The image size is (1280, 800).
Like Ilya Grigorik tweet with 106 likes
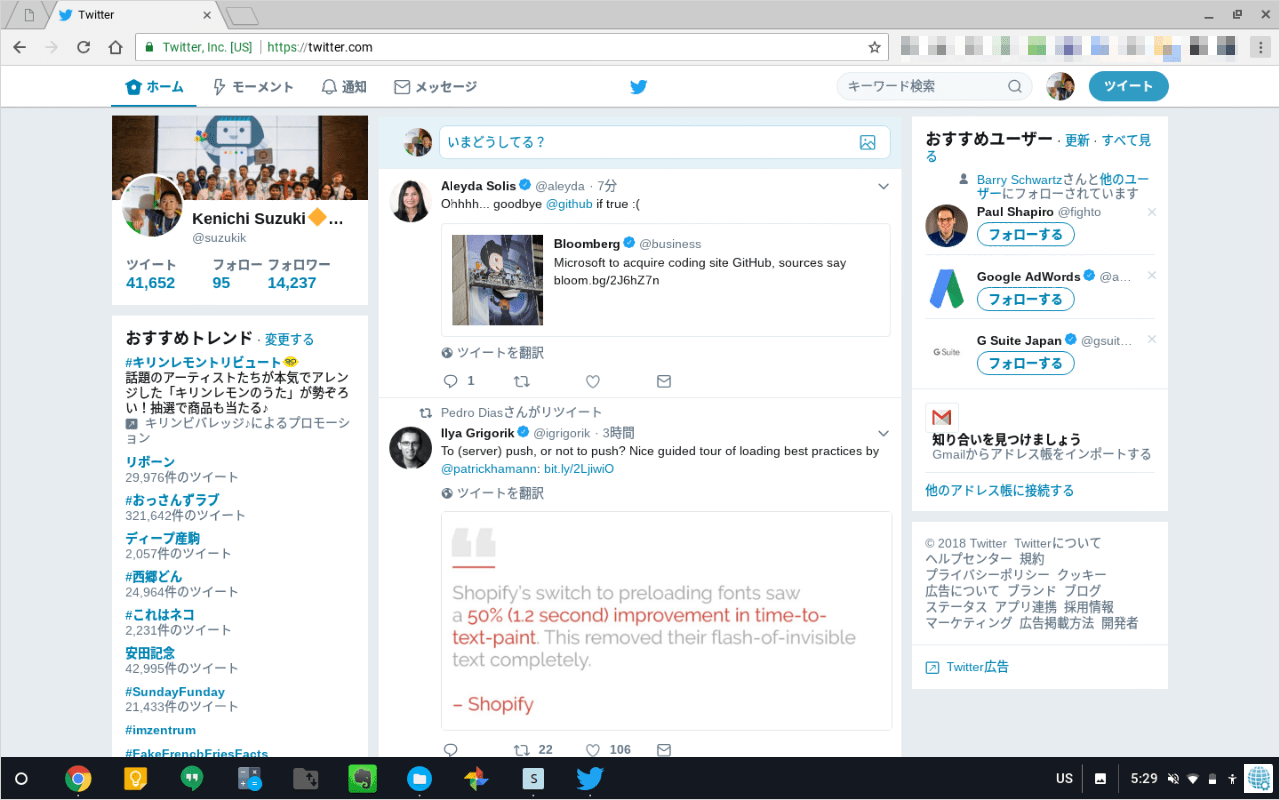(592, 749)
